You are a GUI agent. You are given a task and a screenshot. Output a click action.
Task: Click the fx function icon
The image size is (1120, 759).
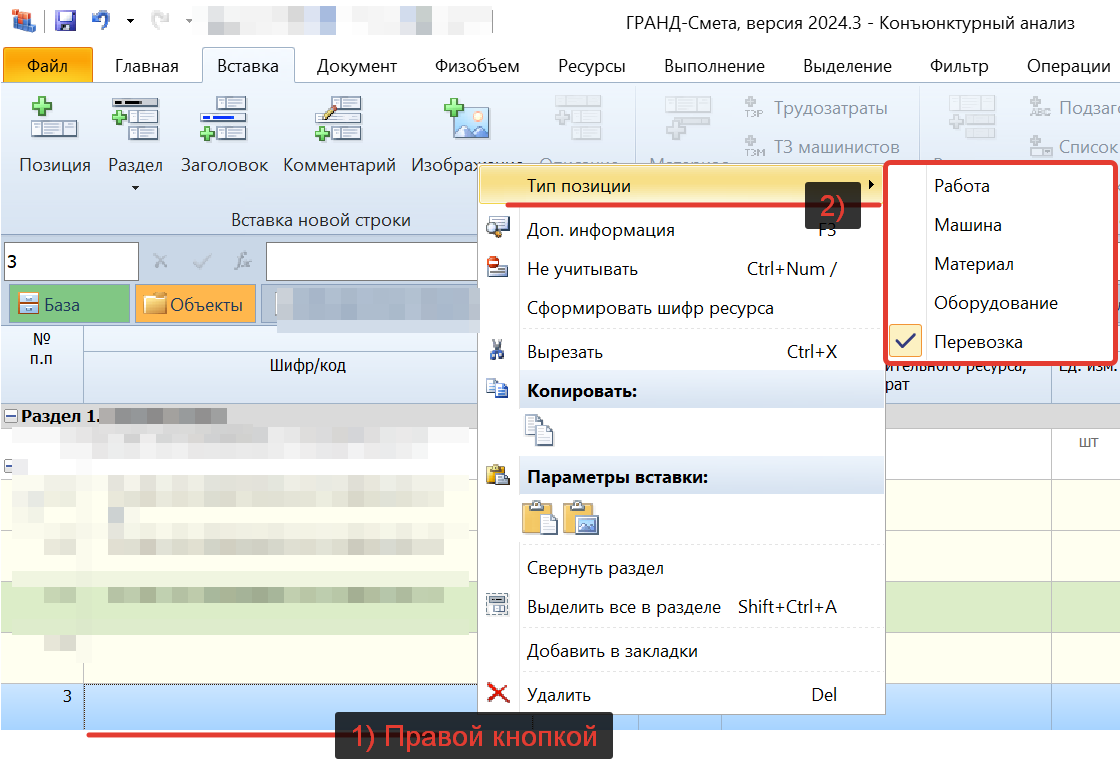(x=243, y=261)
